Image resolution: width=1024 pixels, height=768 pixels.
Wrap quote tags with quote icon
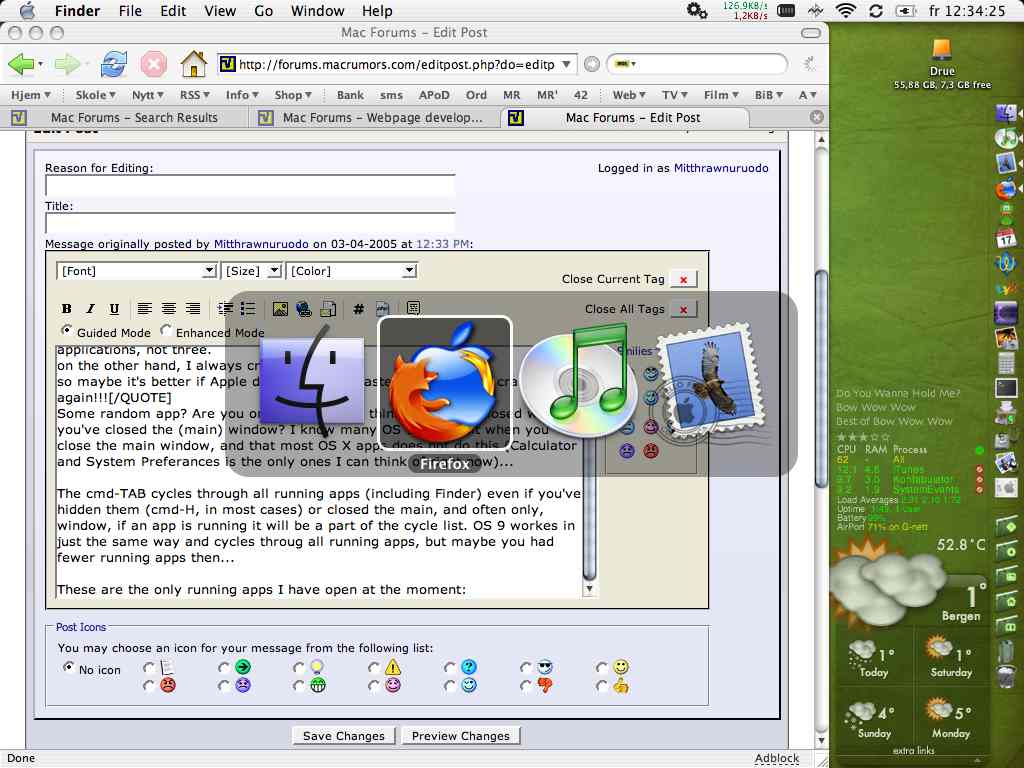tap(413, 308)
